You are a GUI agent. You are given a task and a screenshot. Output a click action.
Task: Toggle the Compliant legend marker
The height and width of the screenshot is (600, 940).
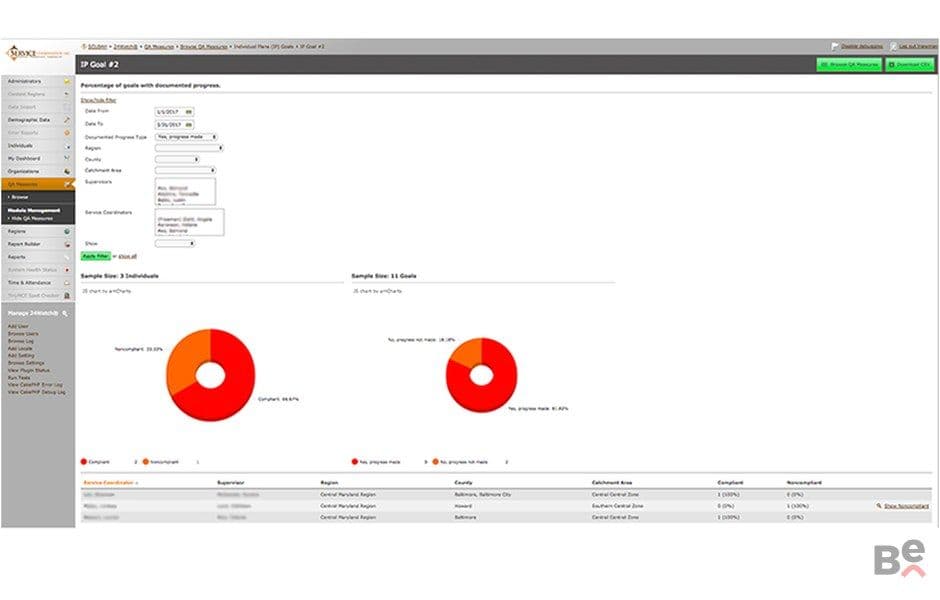point(84,462)
